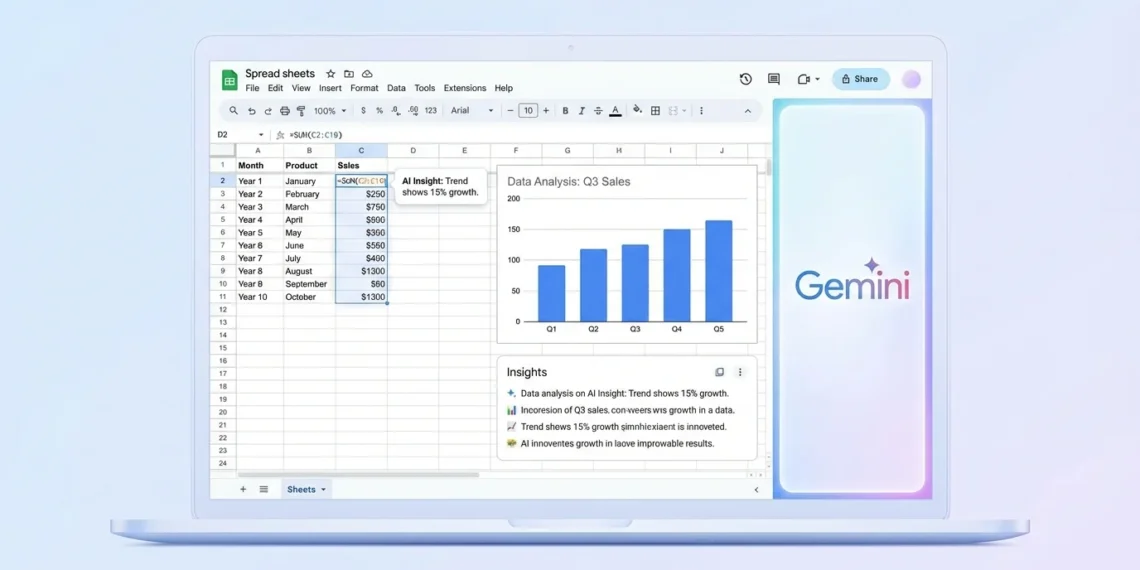Redo the last action
This screenshot has height=570, width=1140.
(268, 111)
